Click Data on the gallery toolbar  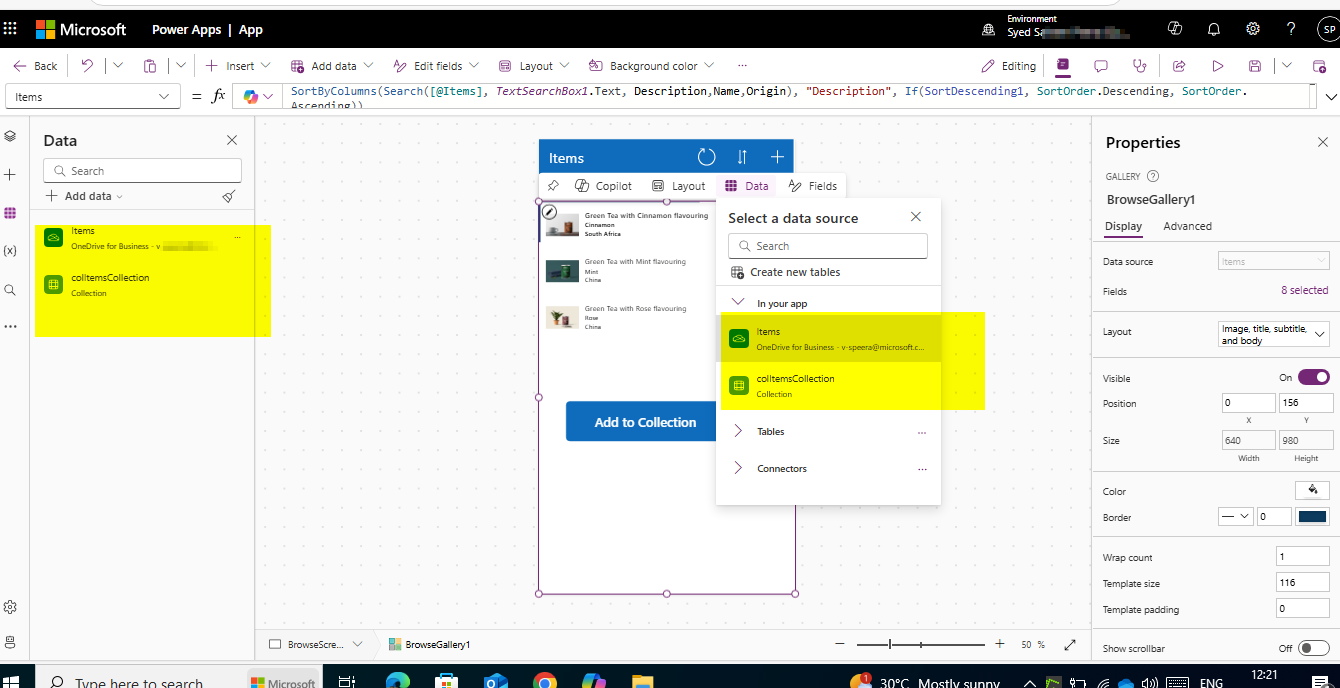(747, 186)
